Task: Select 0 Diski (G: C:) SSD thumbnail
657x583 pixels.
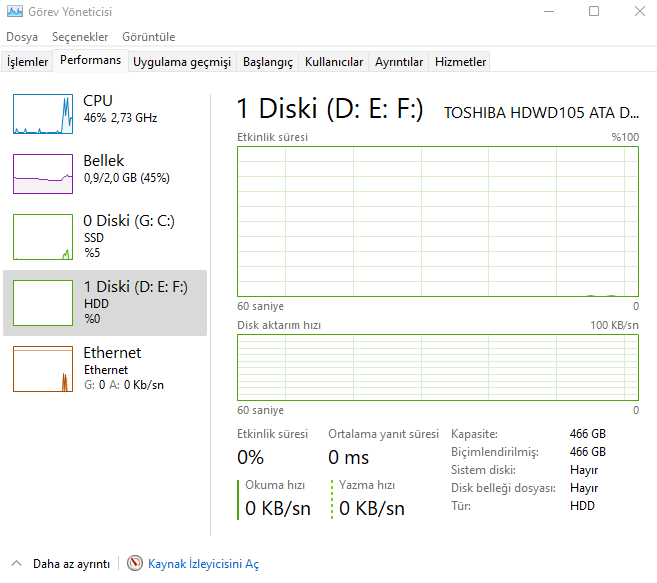Action: pos(43,236)
